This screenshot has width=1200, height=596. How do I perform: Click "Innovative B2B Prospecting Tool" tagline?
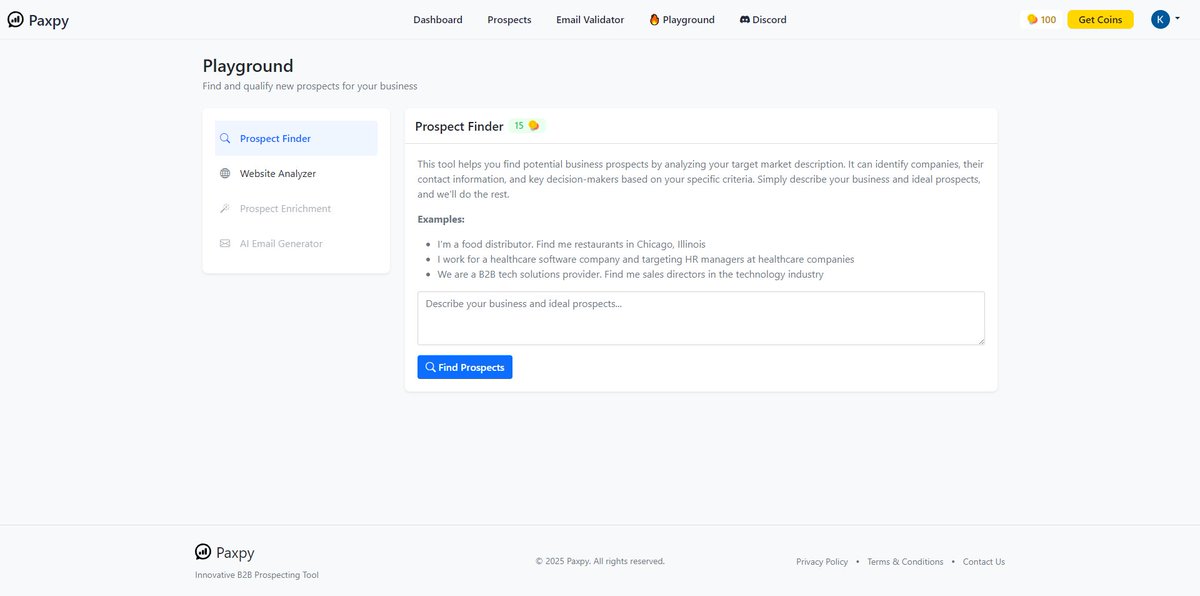pos(257,575)
